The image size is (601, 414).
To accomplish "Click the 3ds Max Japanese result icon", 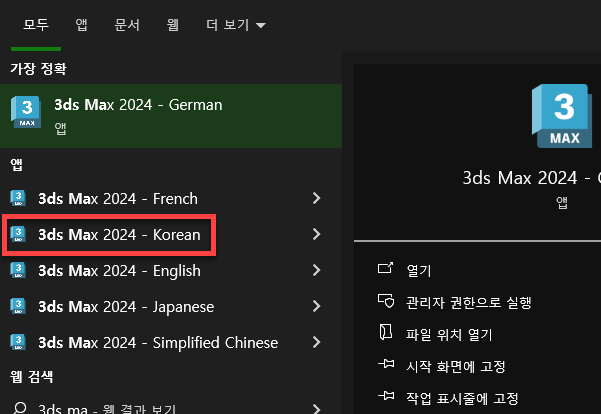I will (18, 306).
